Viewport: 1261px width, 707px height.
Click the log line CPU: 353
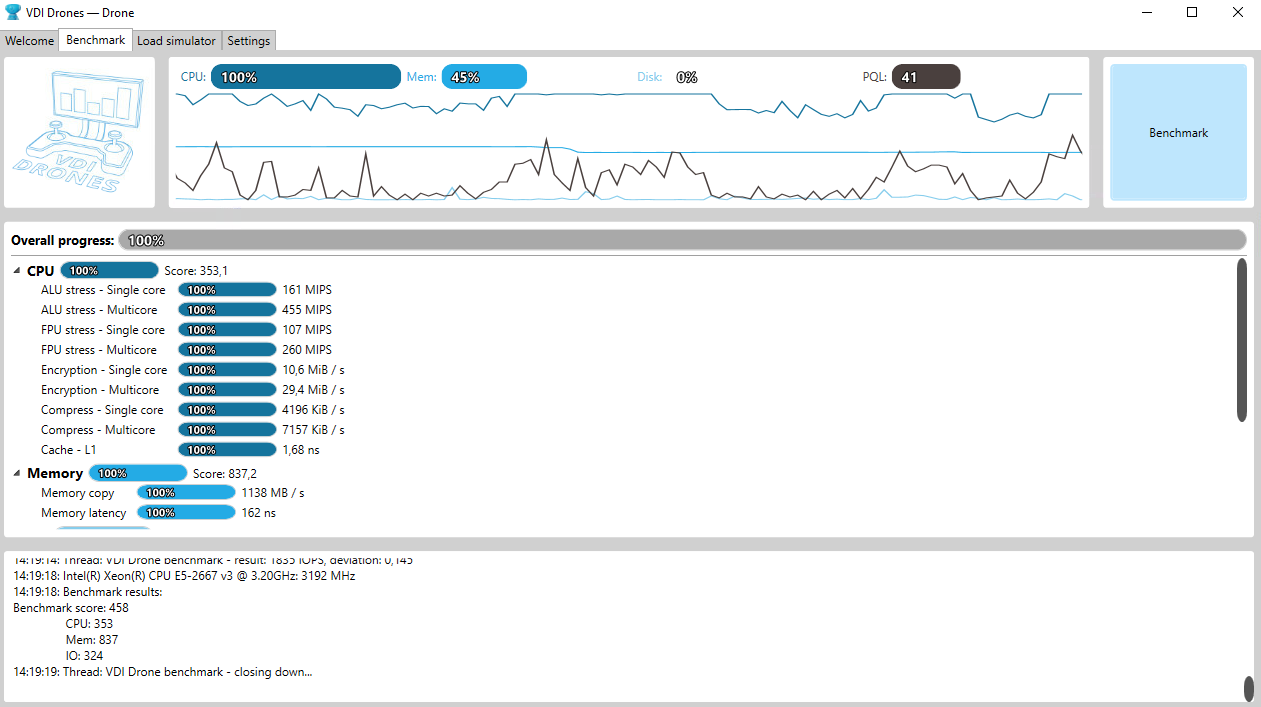tap(89, 624)
